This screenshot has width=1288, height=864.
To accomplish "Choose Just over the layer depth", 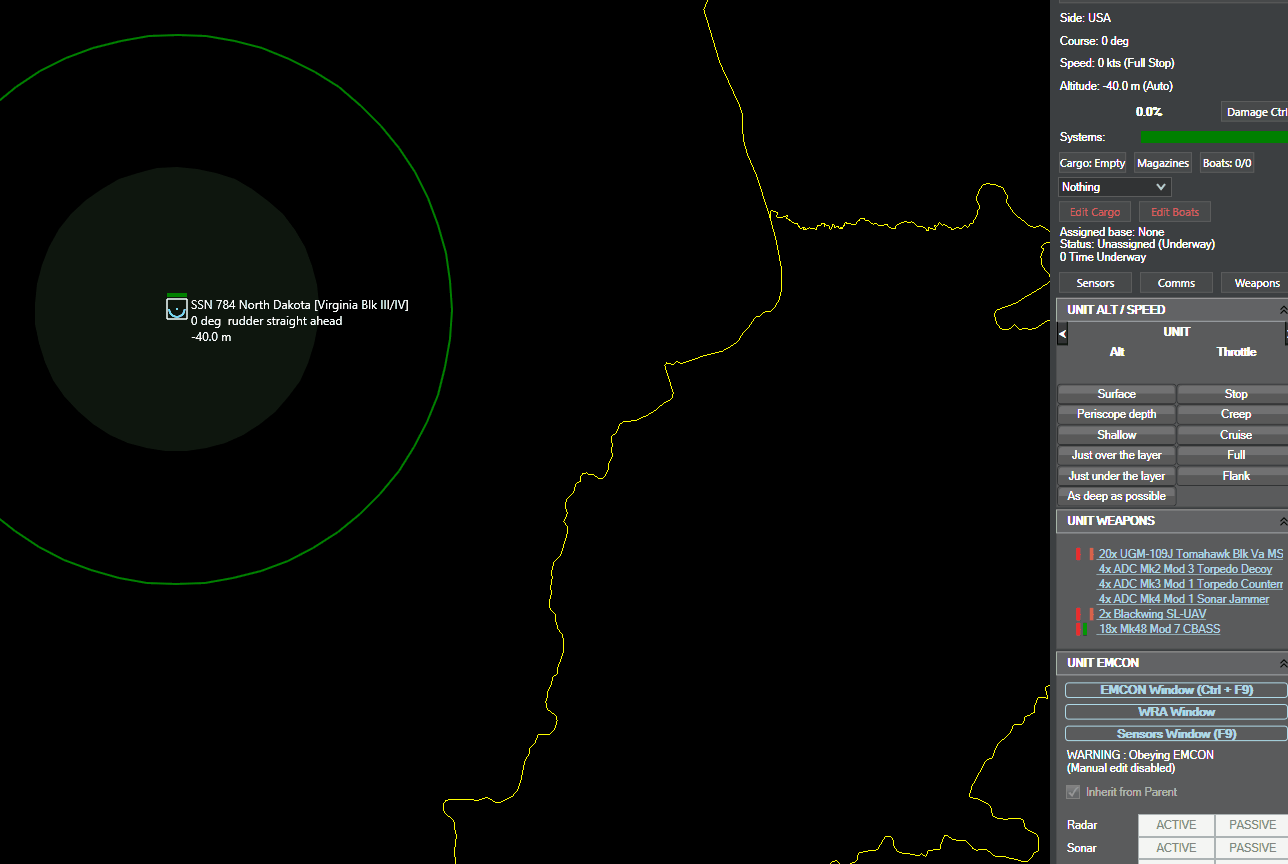I will point(1116,455).
